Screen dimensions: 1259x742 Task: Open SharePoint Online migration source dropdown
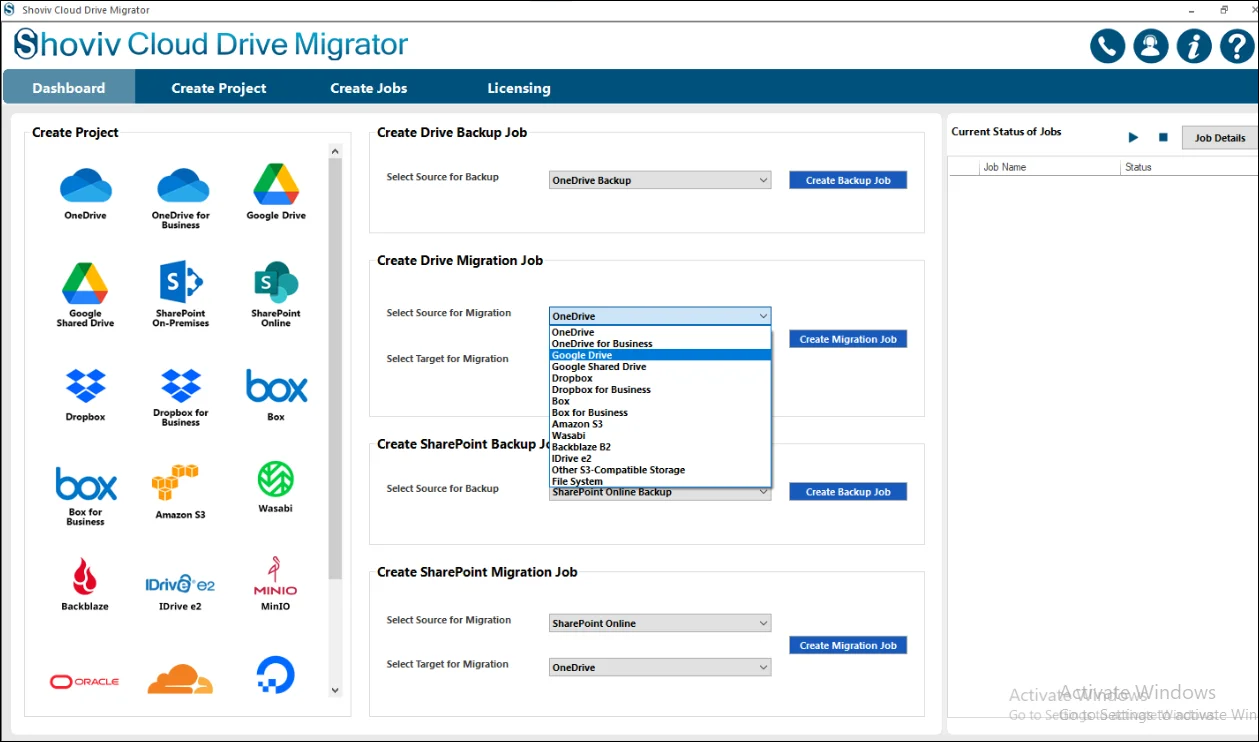point(660,623)
